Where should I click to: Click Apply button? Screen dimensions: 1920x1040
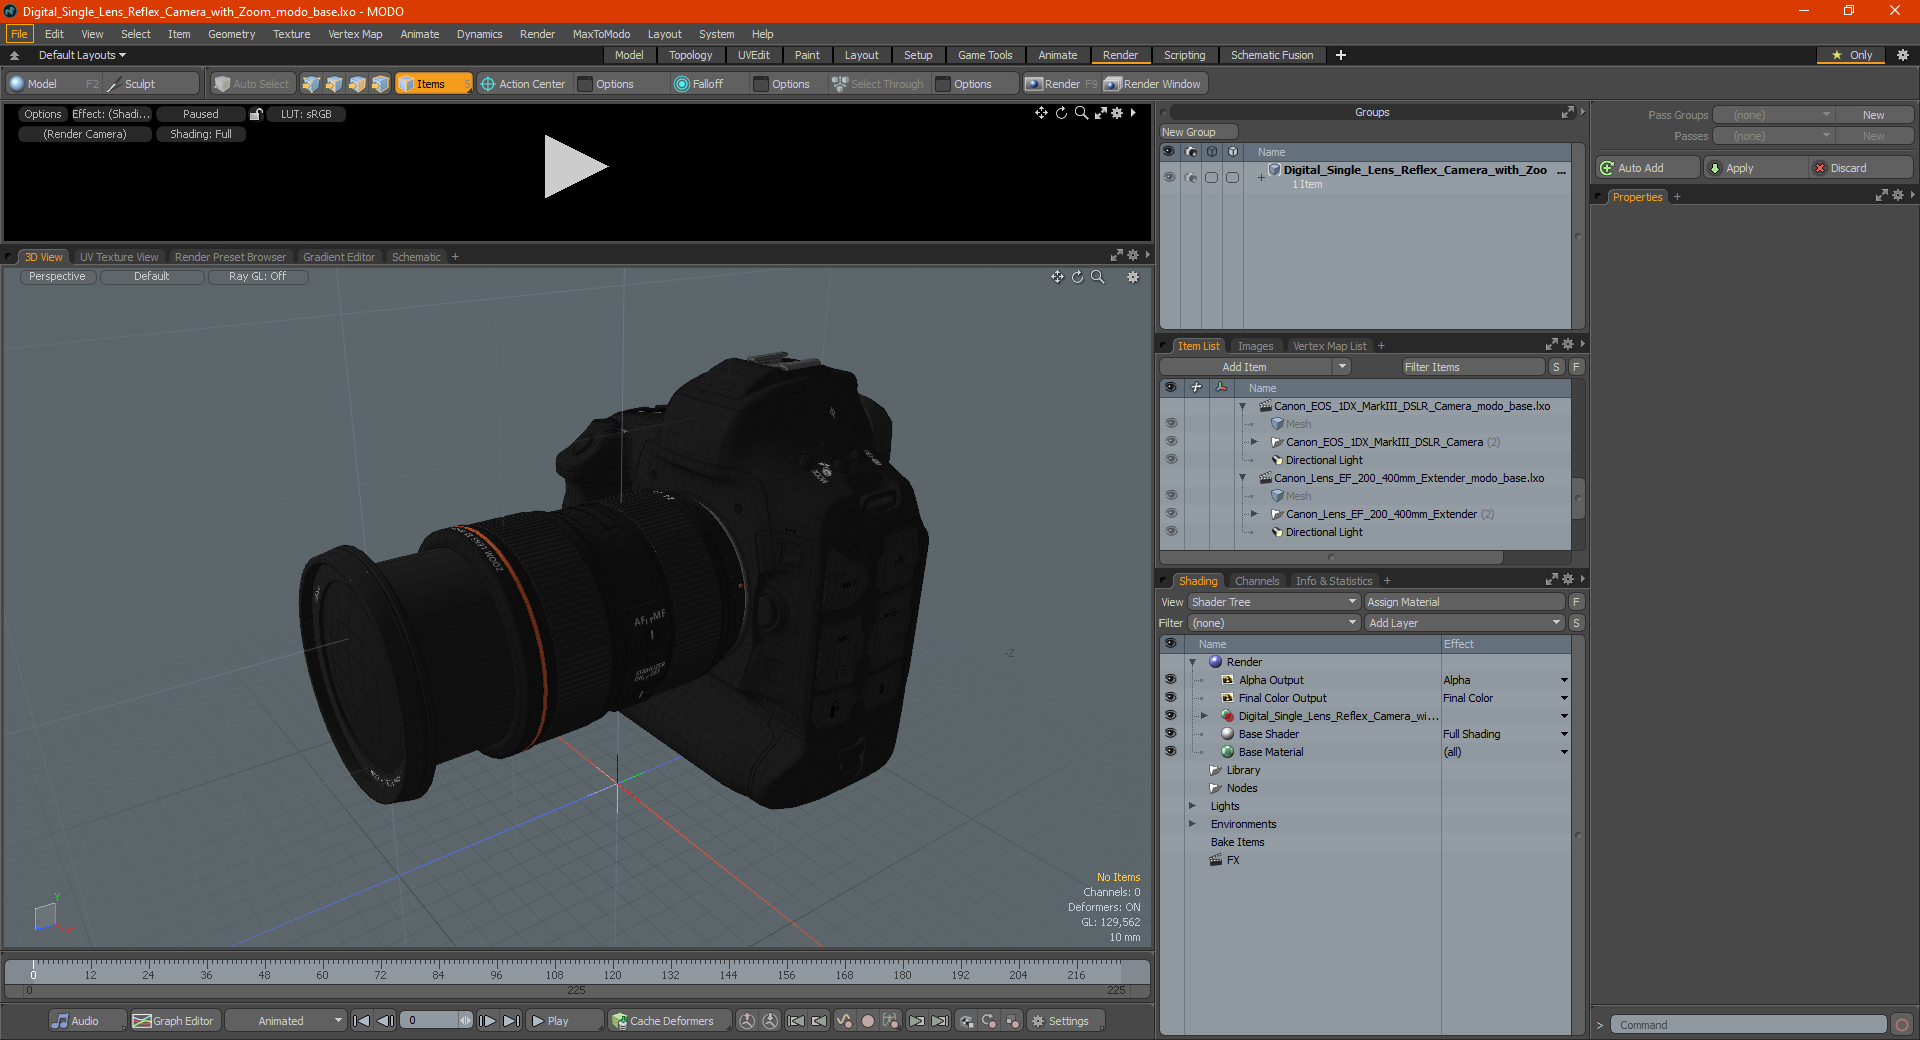point(1756,168)
